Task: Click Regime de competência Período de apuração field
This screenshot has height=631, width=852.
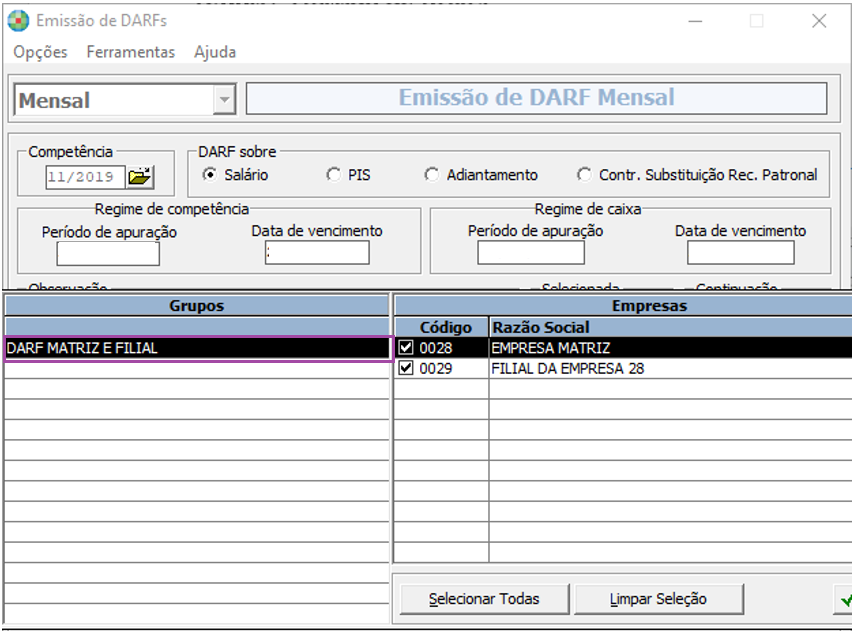Action: [108, 253]
